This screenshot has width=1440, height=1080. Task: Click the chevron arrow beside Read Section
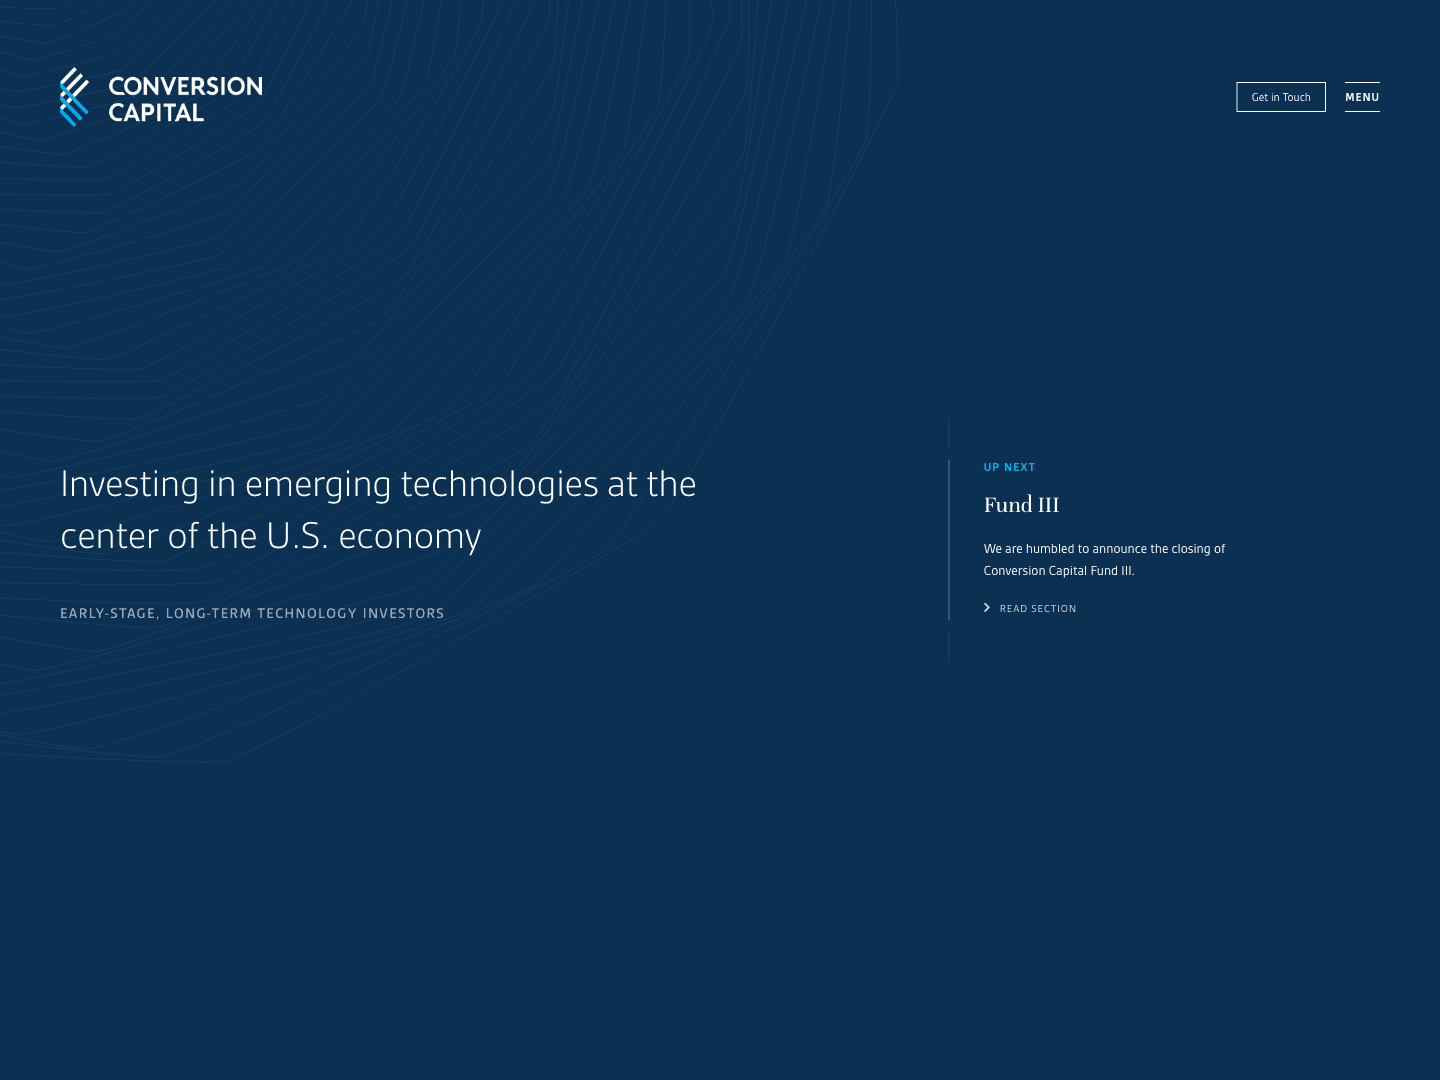coord(987,608)
